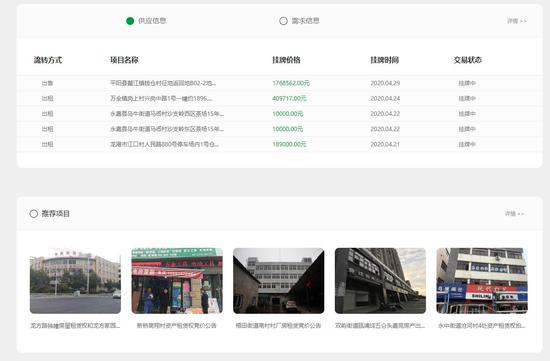Open 详情 link in supply info header
This screenshot has height=361, width=550.
pos(517,21)
